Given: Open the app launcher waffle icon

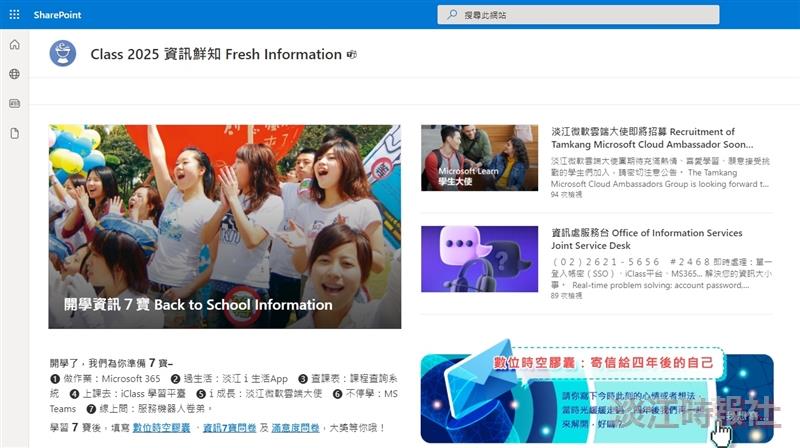Looking at the screenshot, I should click(14, 15).
